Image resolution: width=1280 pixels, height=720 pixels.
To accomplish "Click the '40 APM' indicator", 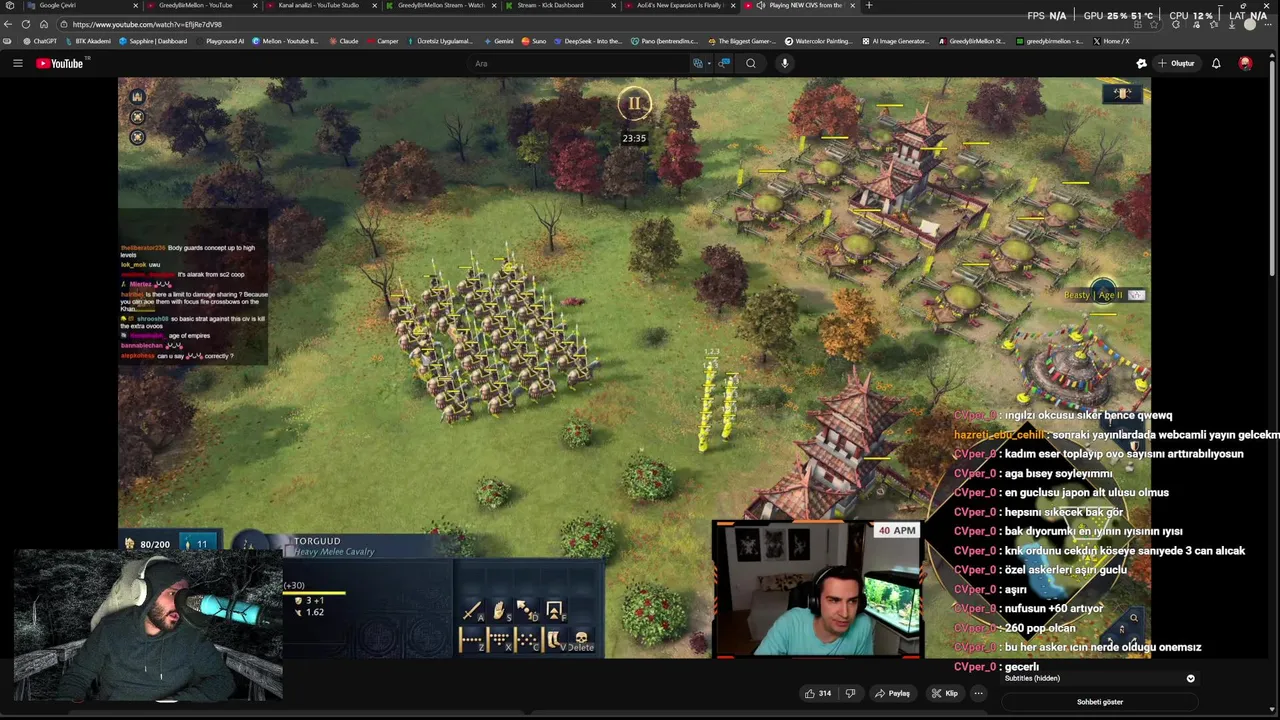I will [896, 531].
